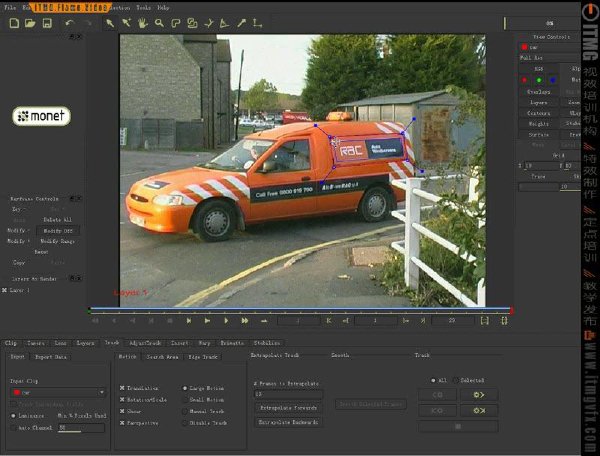Click the Step Forward to bar button
This screenshot has width=600, height=456.
tap(189, 321)
